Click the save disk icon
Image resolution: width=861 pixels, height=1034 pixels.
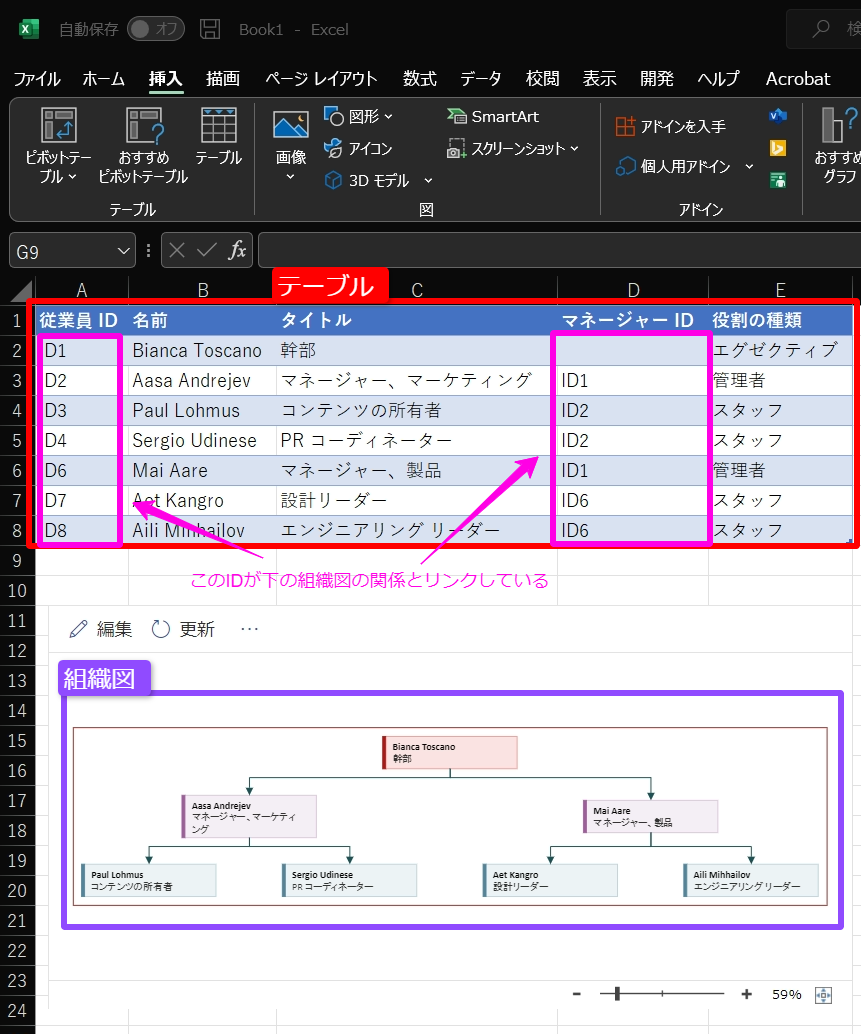click(210, 29)
